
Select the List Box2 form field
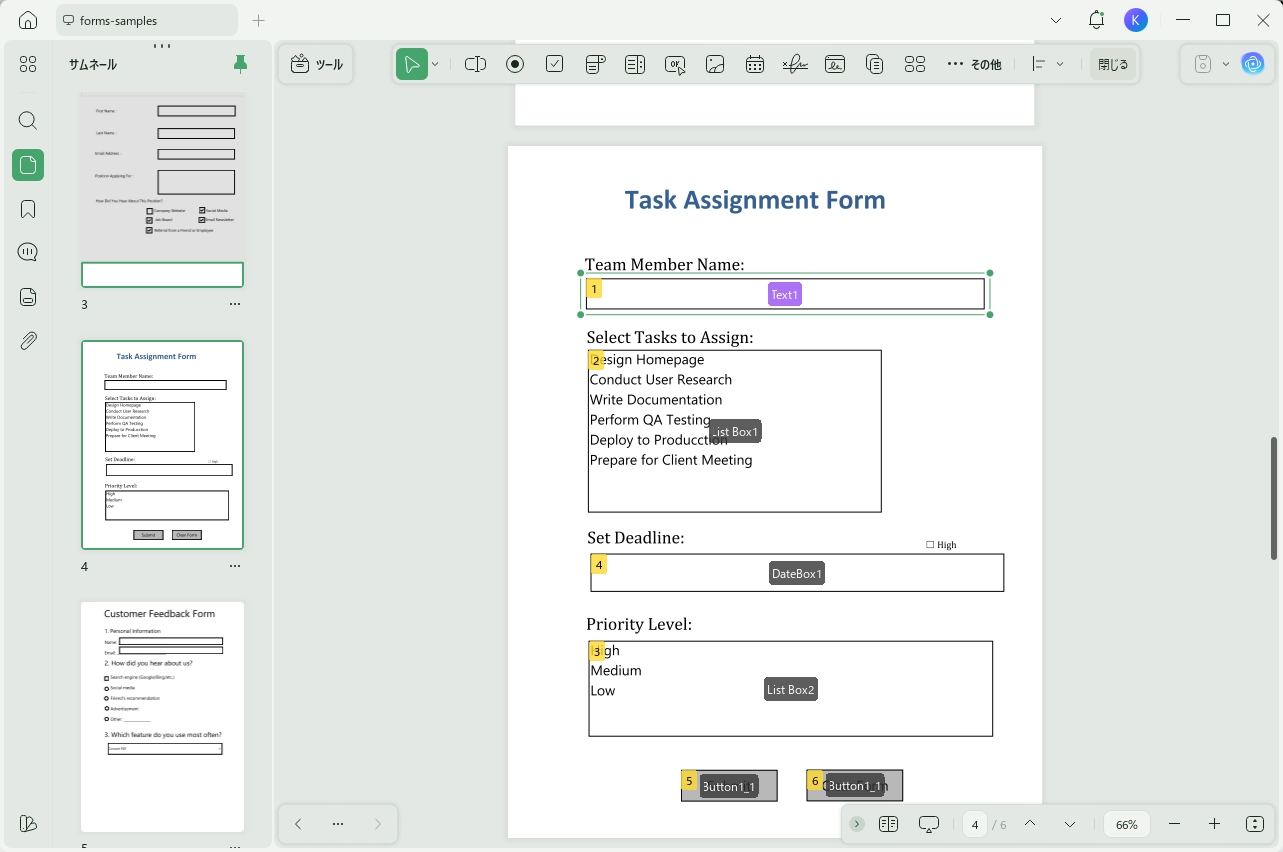[791, 689]
